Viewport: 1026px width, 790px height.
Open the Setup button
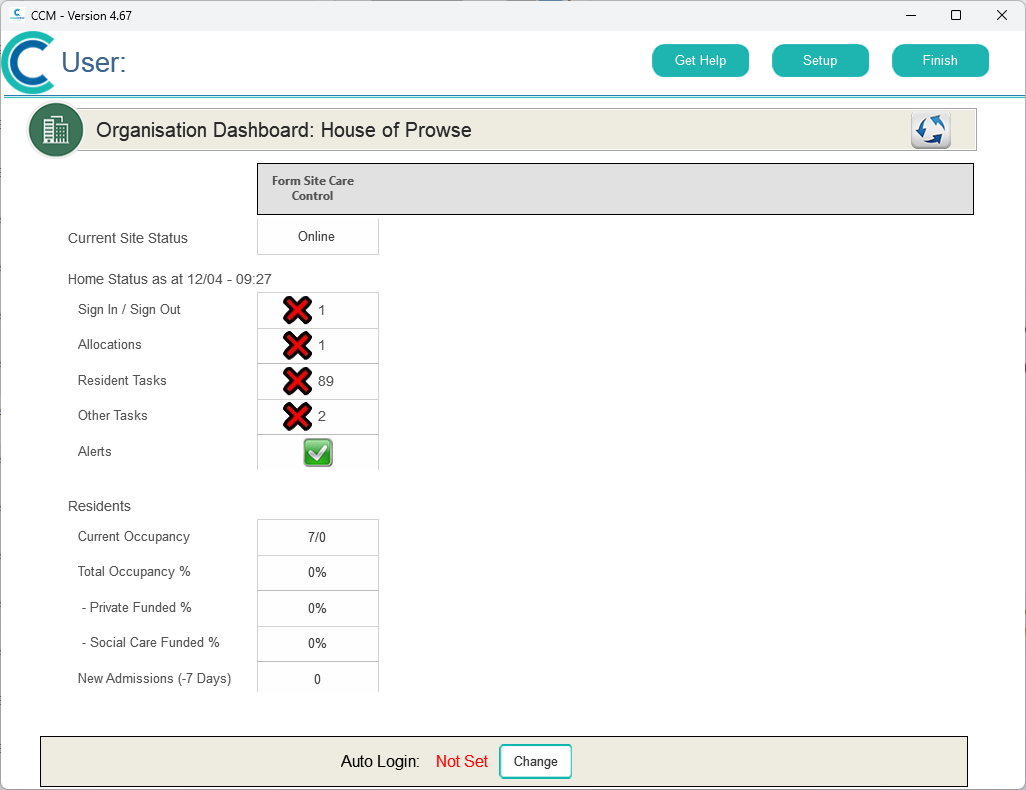click(x=820, y=61)
